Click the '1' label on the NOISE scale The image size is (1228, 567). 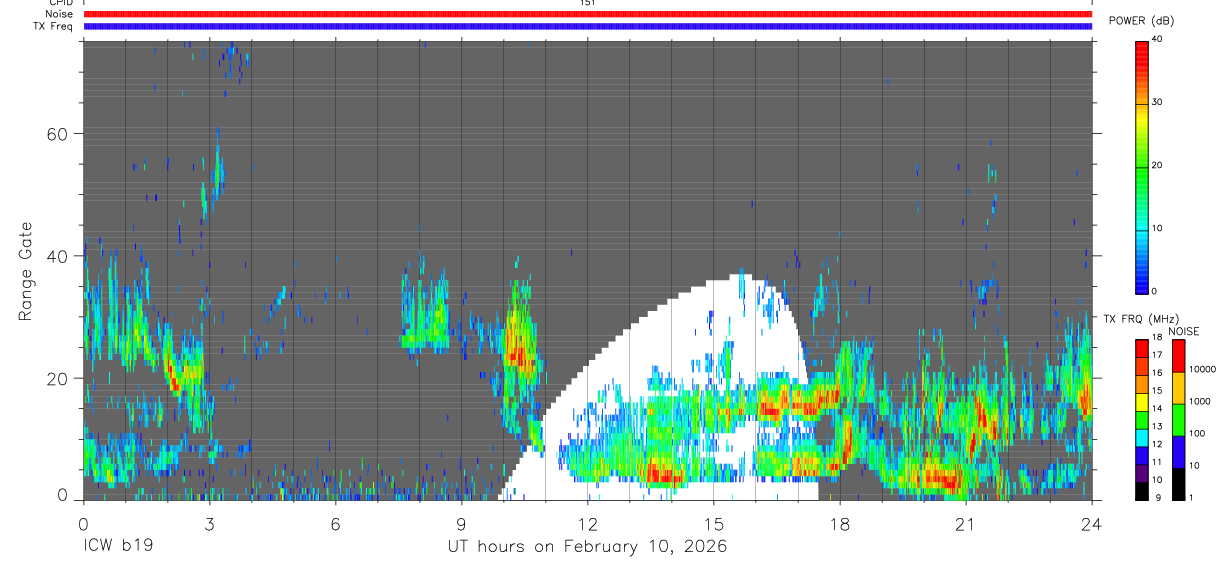[1192, 498]
